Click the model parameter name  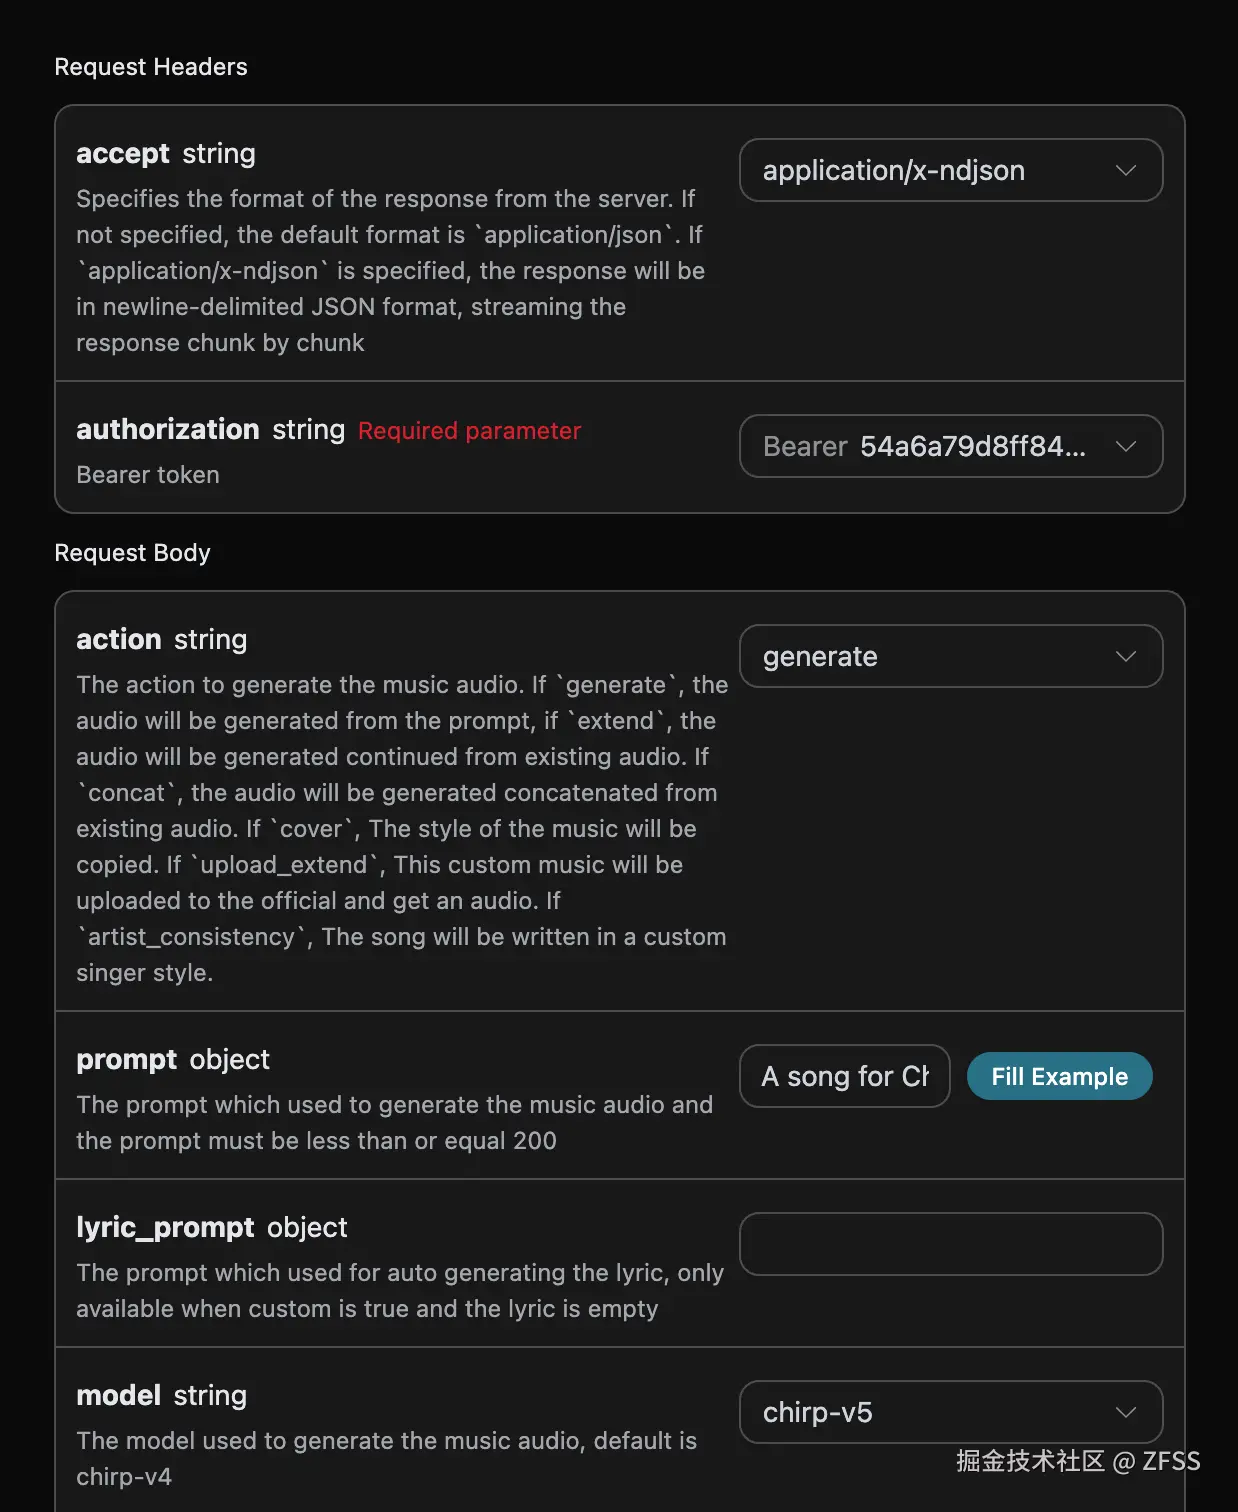pos(118,1396)
